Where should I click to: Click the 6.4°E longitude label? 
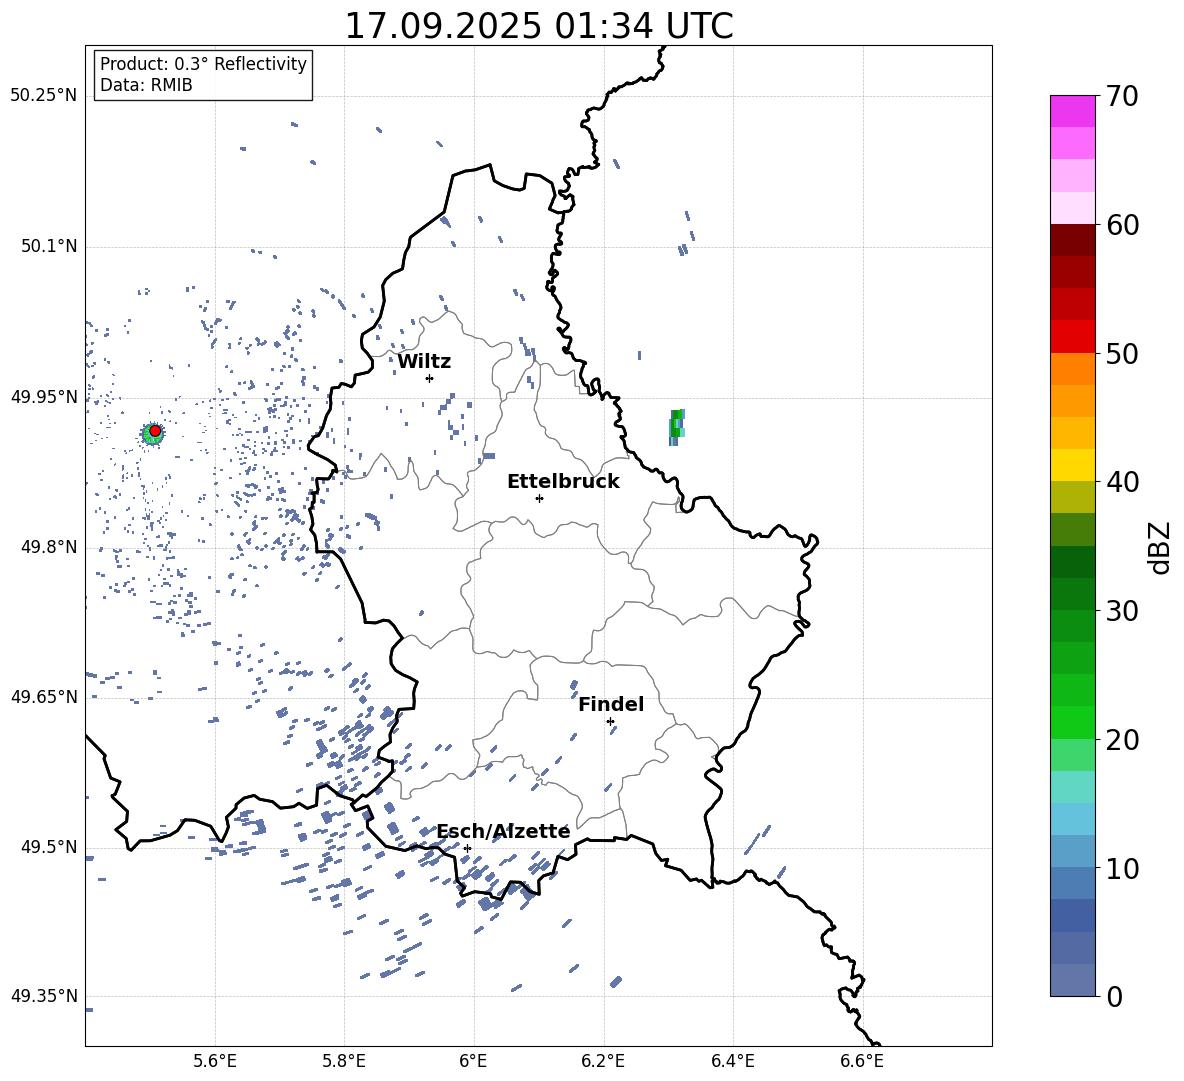point(733,1061)
